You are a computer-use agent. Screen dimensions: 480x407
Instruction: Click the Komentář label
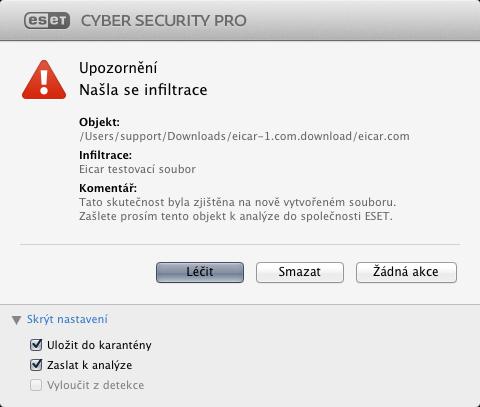pos(108,188)
